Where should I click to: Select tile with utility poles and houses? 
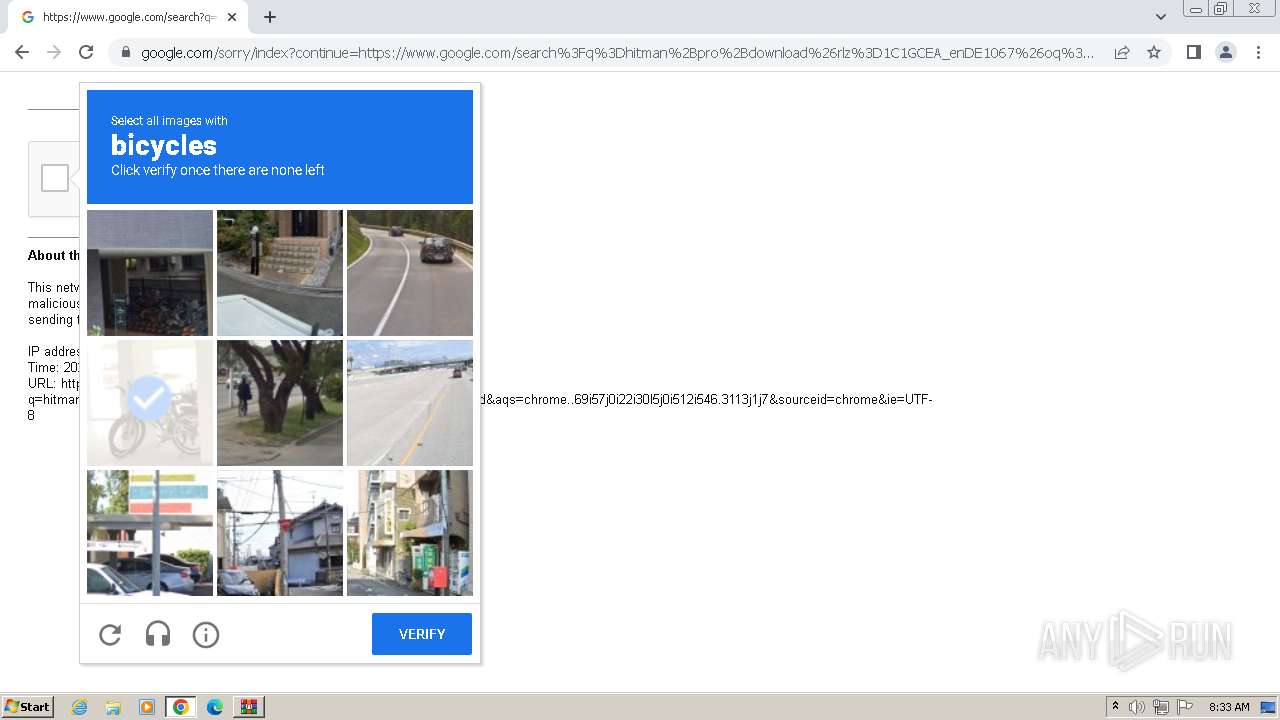(280, 533)
